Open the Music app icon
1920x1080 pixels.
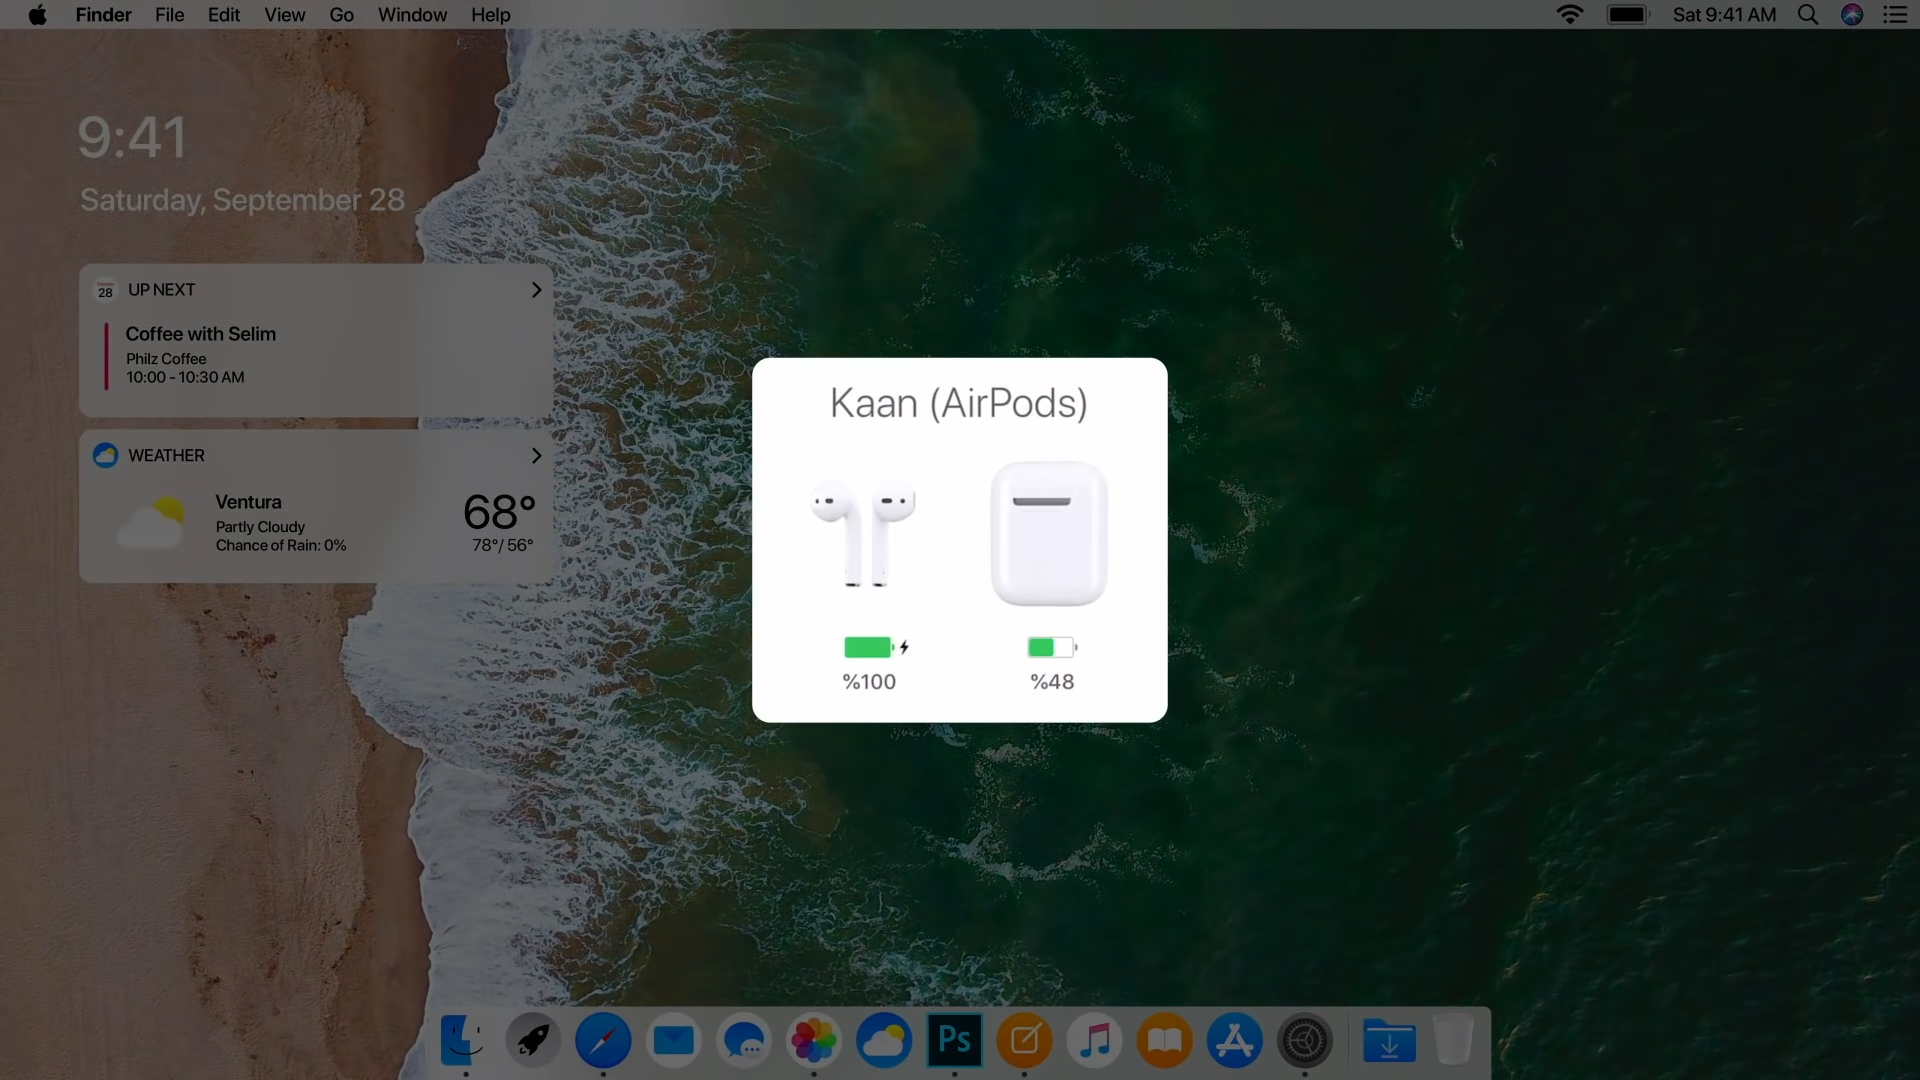1095,1041
